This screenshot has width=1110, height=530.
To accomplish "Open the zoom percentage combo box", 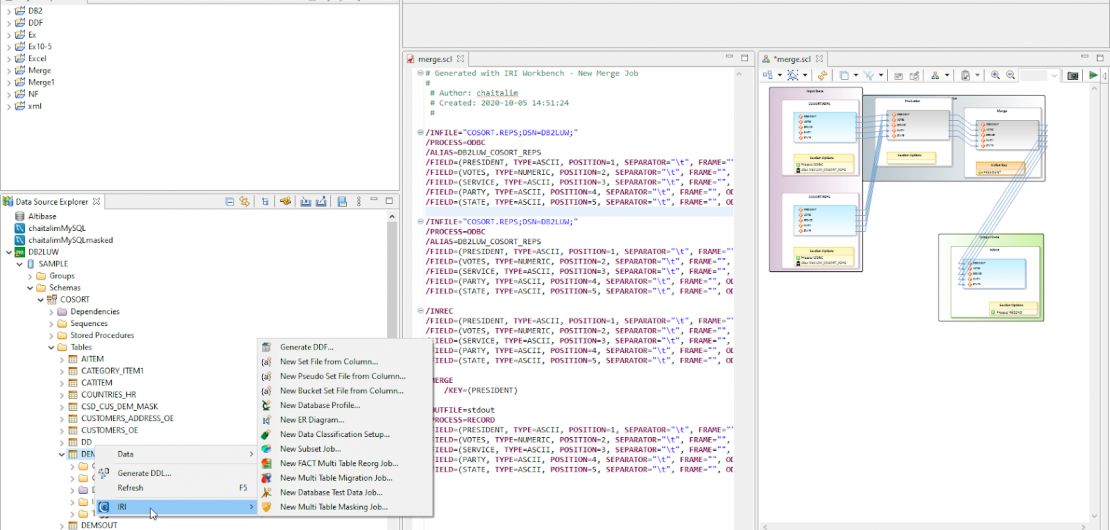I will tap(1039, 75).
